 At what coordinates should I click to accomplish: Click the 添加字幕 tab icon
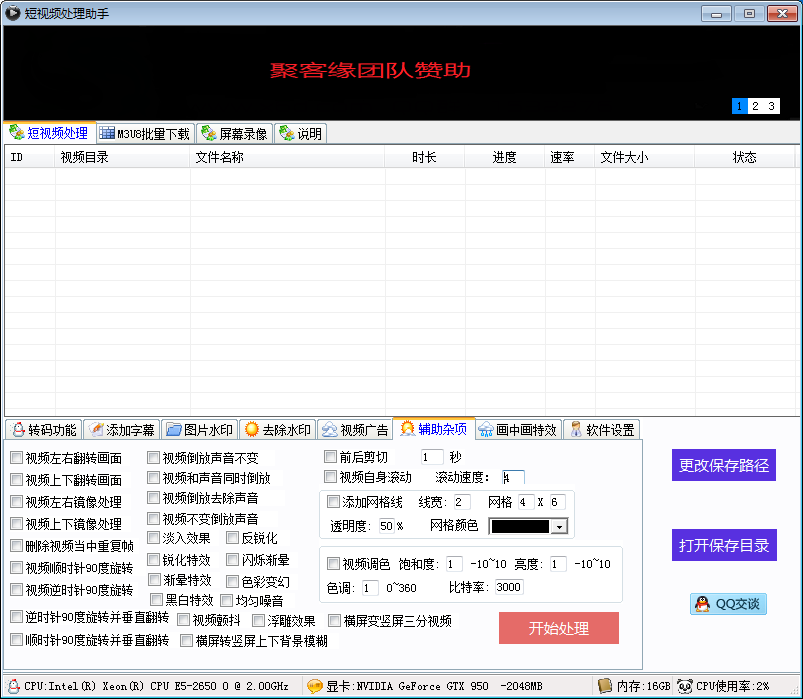96,430
